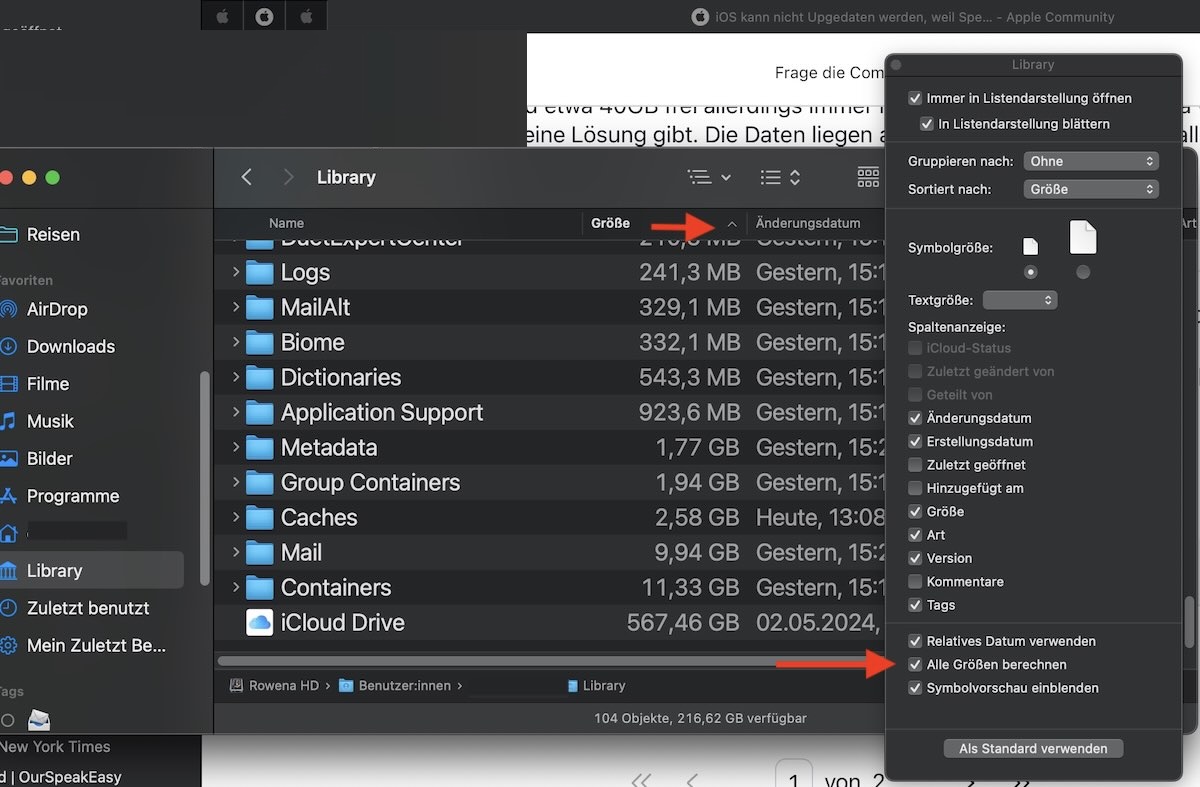Screen dimensions: 1200x787
Task: Click the Finder back navigation arrow
Action: coord(247,177)
